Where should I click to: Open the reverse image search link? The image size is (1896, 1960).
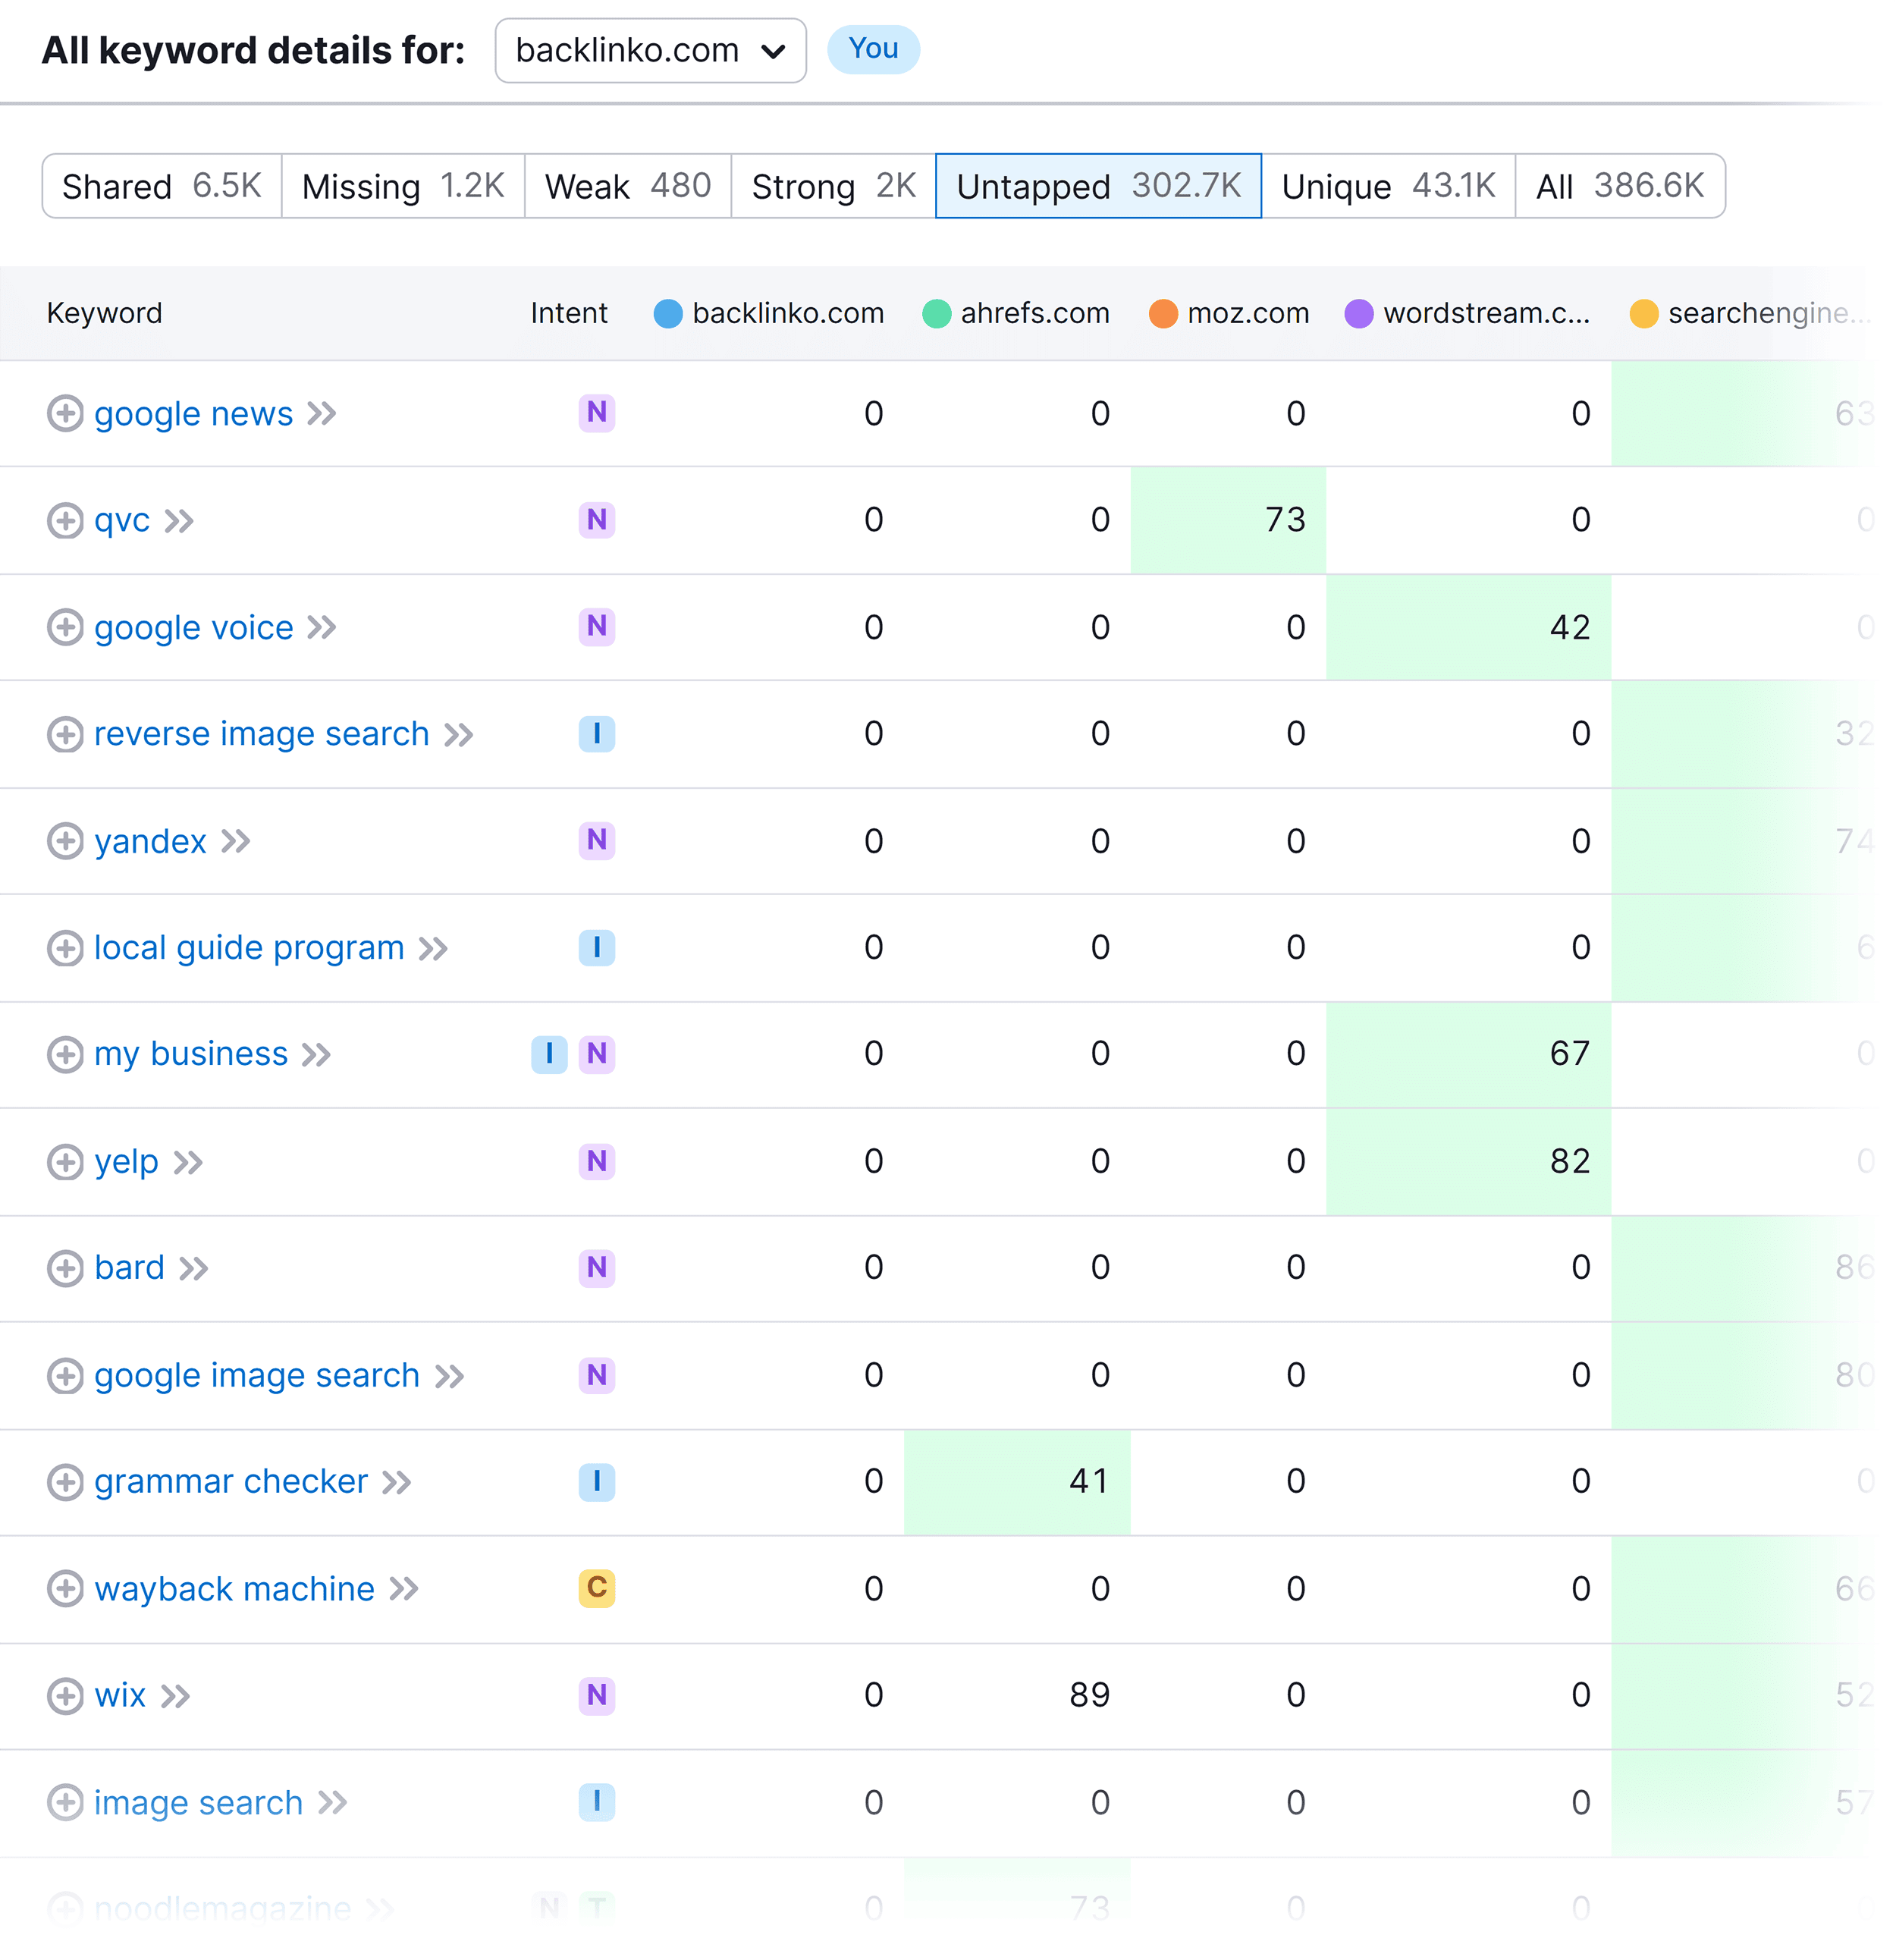click(x=262, y=735)
